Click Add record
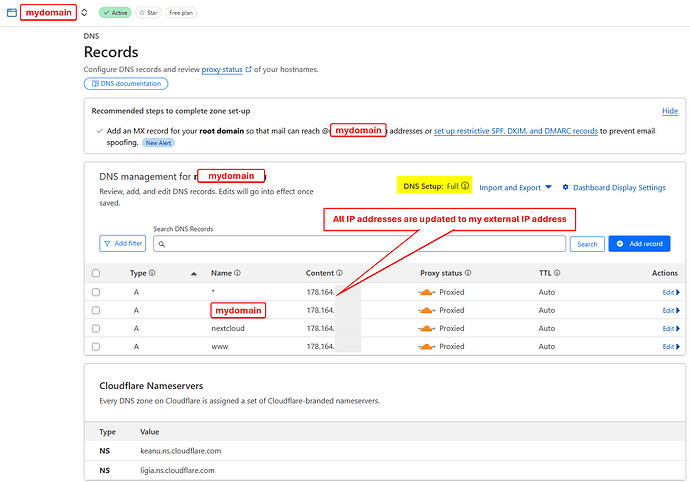 639,244
